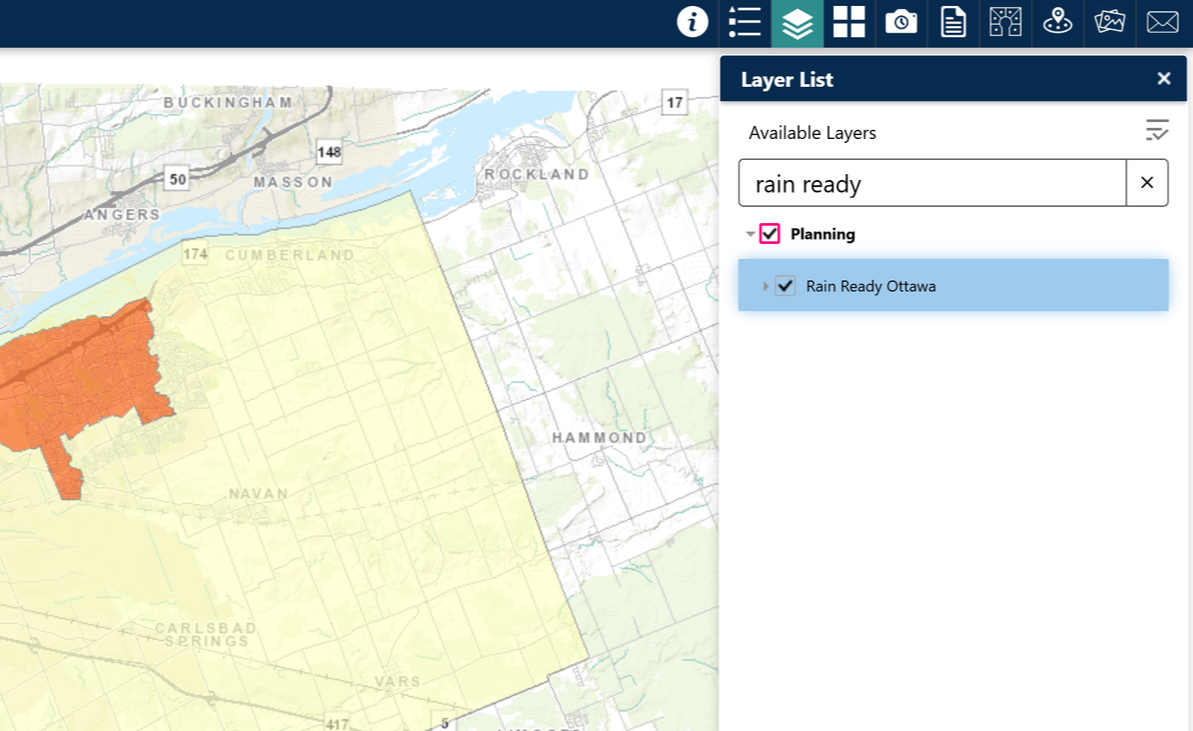Uncheck the Rain Ready Ottawa layer checkbox
The width and height of the screenshot is (1193, 731).
coord(785,286)
